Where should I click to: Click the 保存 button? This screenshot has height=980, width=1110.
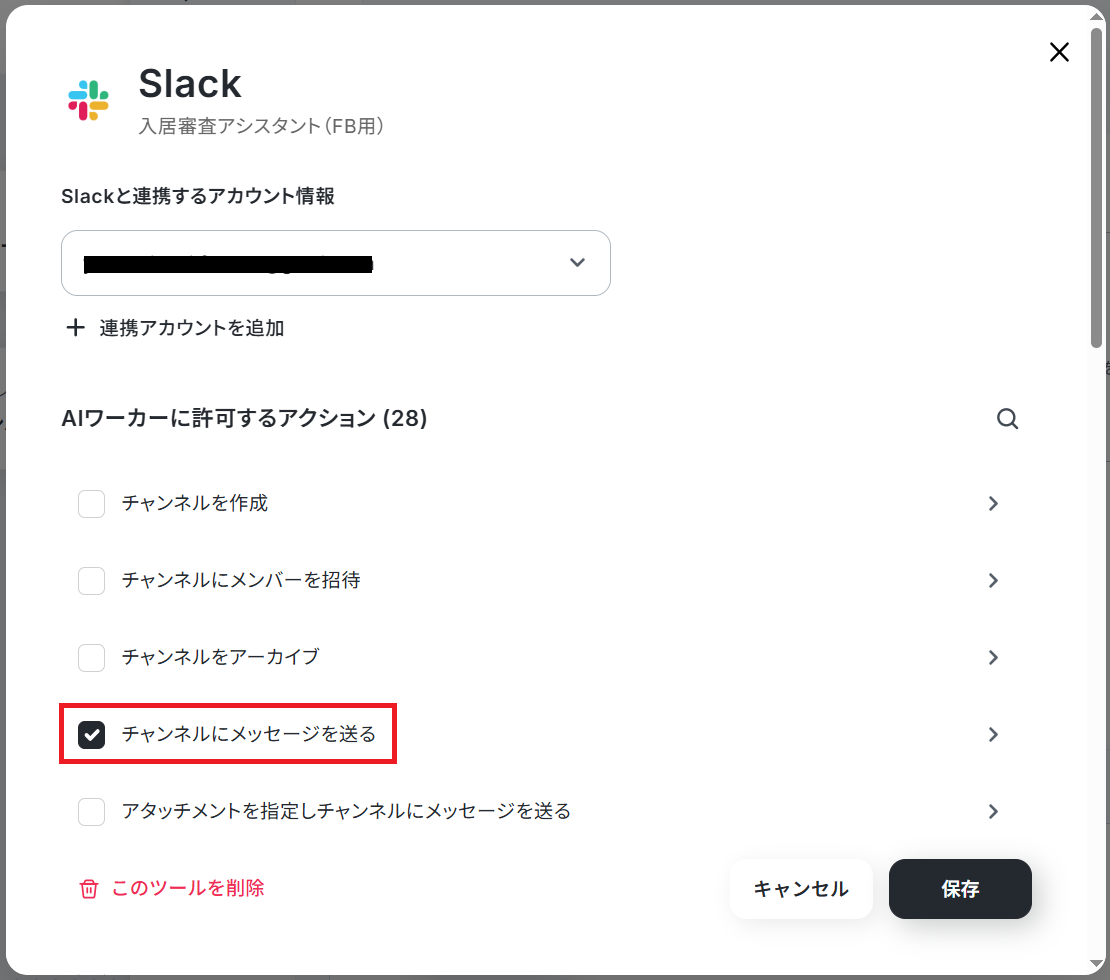(x=960, y=889)
